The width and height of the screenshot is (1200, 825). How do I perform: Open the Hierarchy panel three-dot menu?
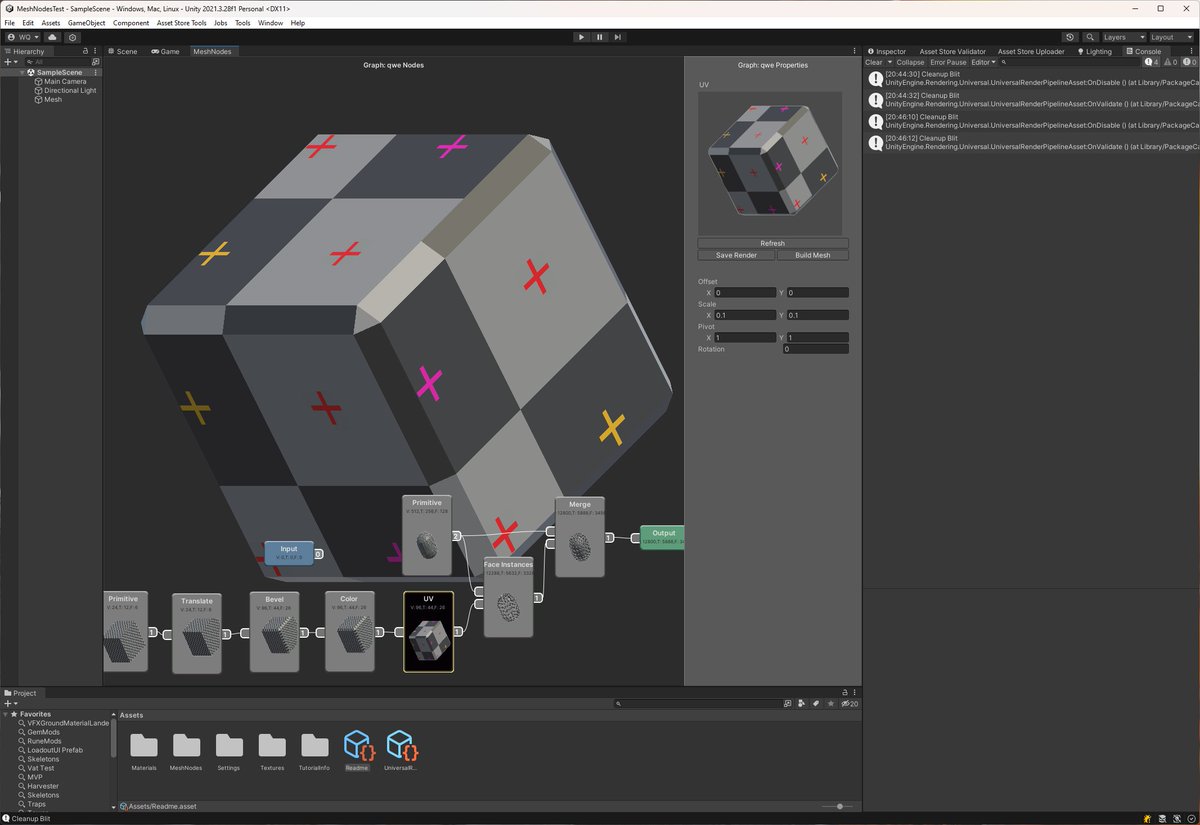point(96,51)
